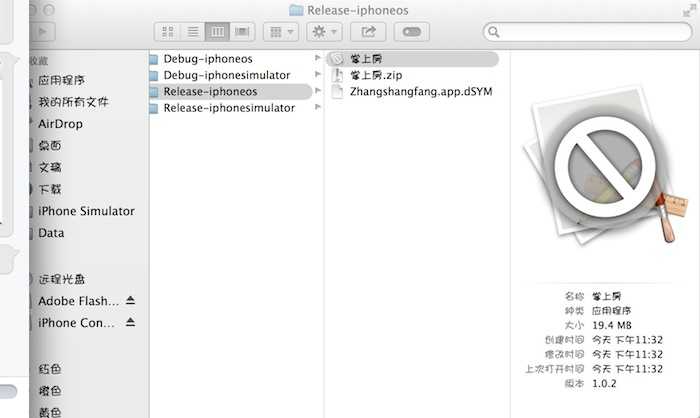This screenshot has width=700, height=418.
Task: Click the version value 1.0.2
Action: (604, 384)
